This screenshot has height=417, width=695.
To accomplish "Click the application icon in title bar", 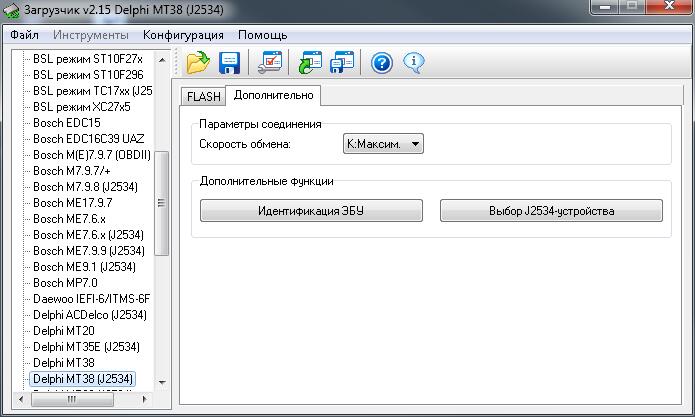I will [x=12, y=11].
